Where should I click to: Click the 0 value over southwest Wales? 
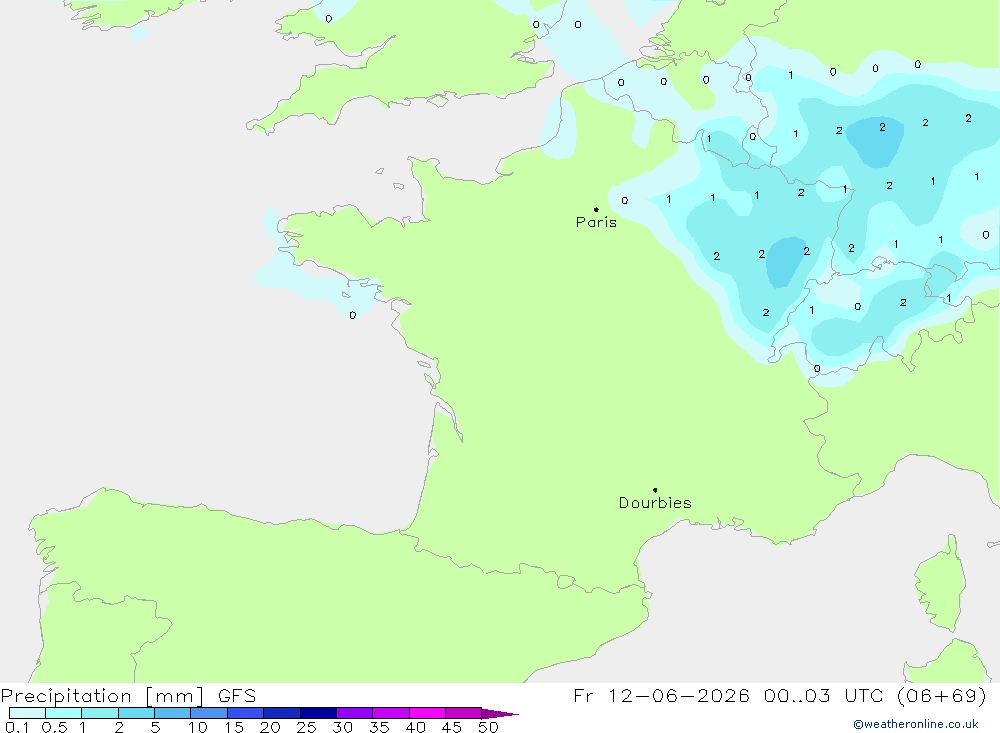click(x=328, y=19)
